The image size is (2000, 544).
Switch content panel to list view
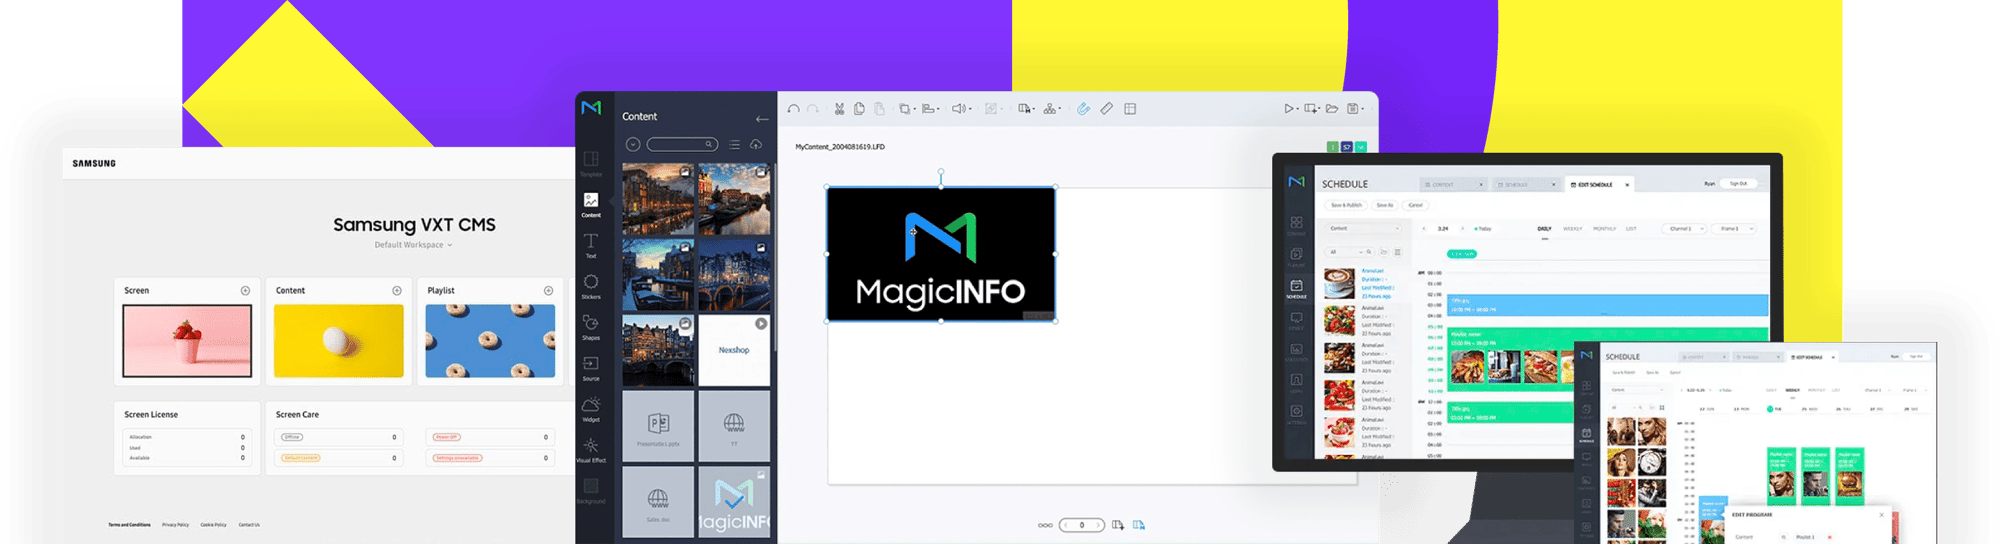735,145
